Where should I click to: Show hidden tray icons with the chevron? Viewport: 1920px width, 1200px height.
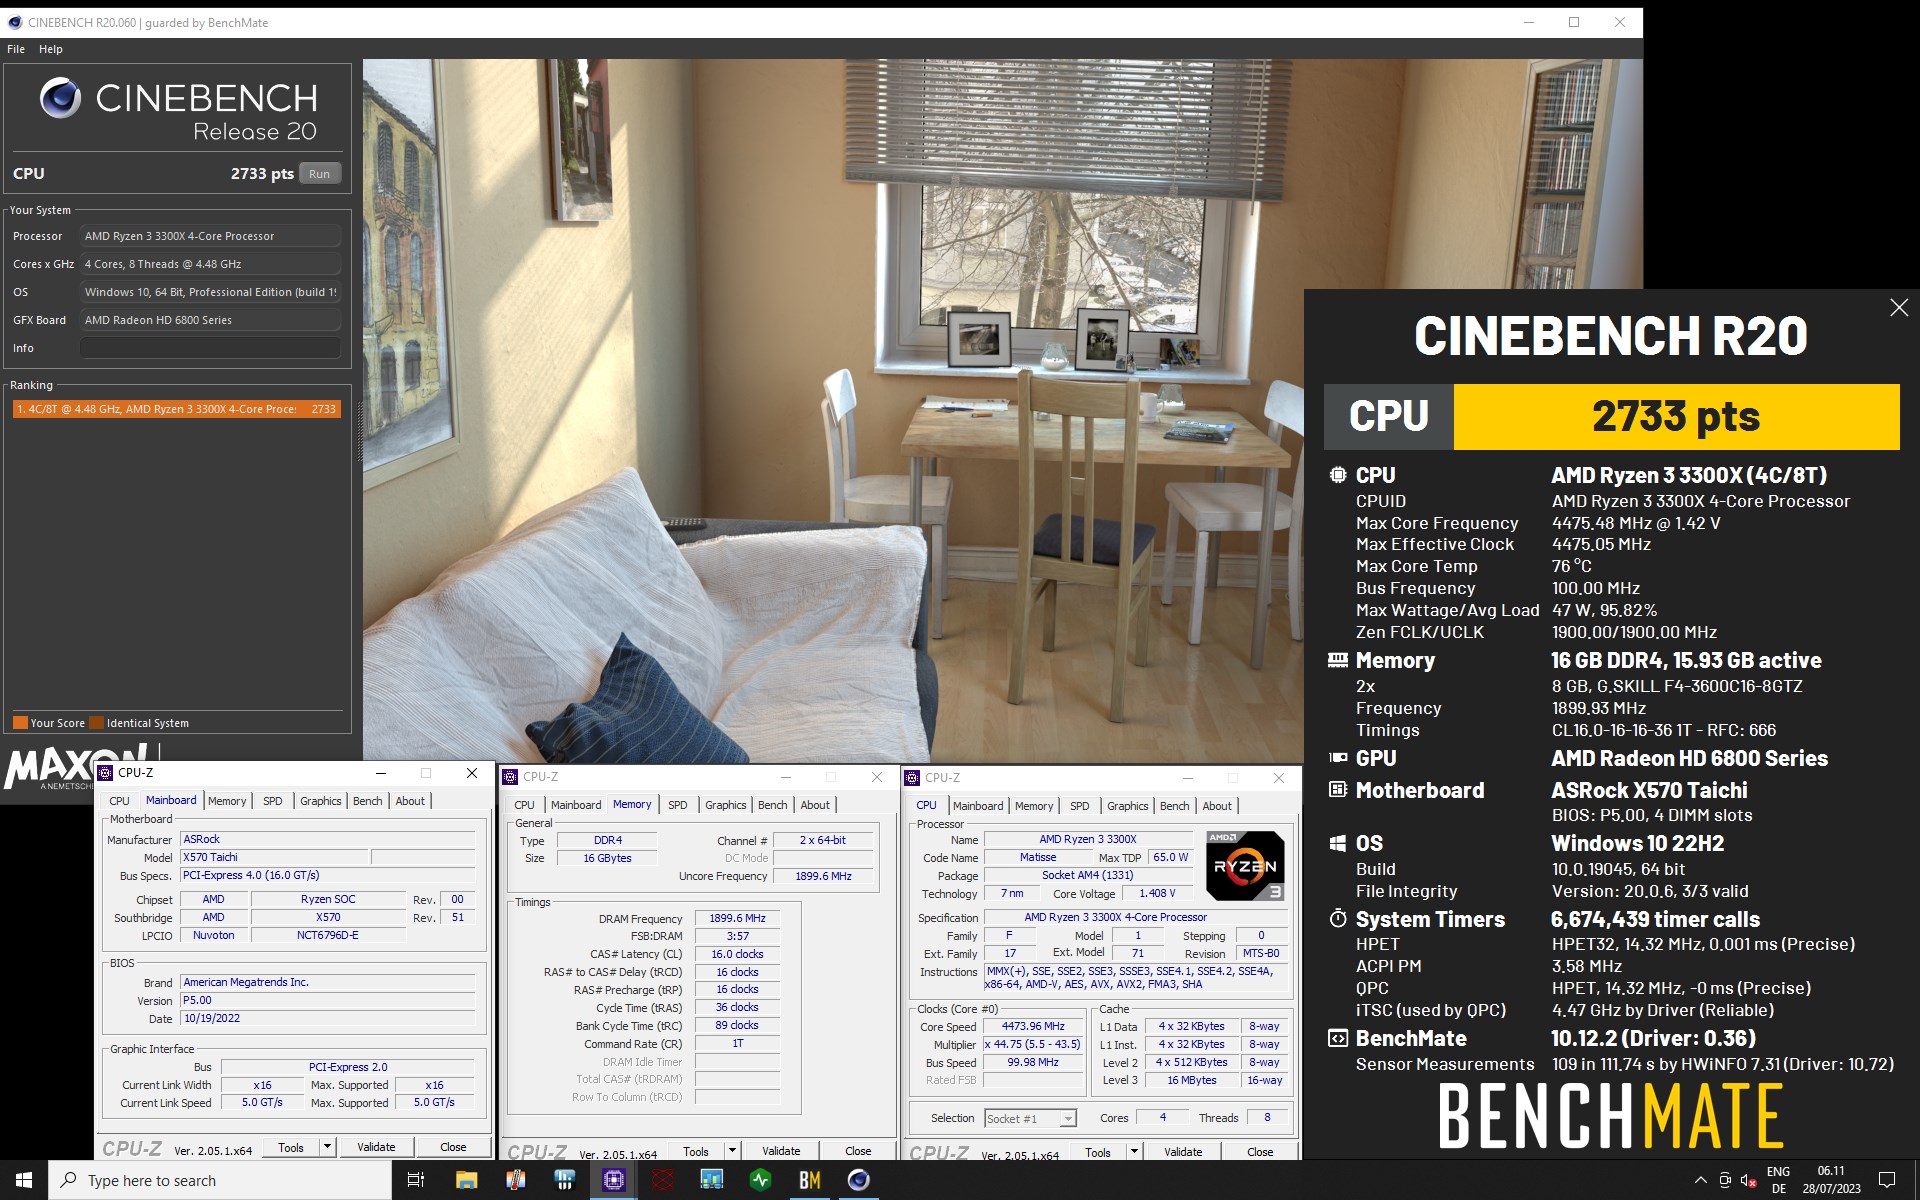[1700, 1180]
